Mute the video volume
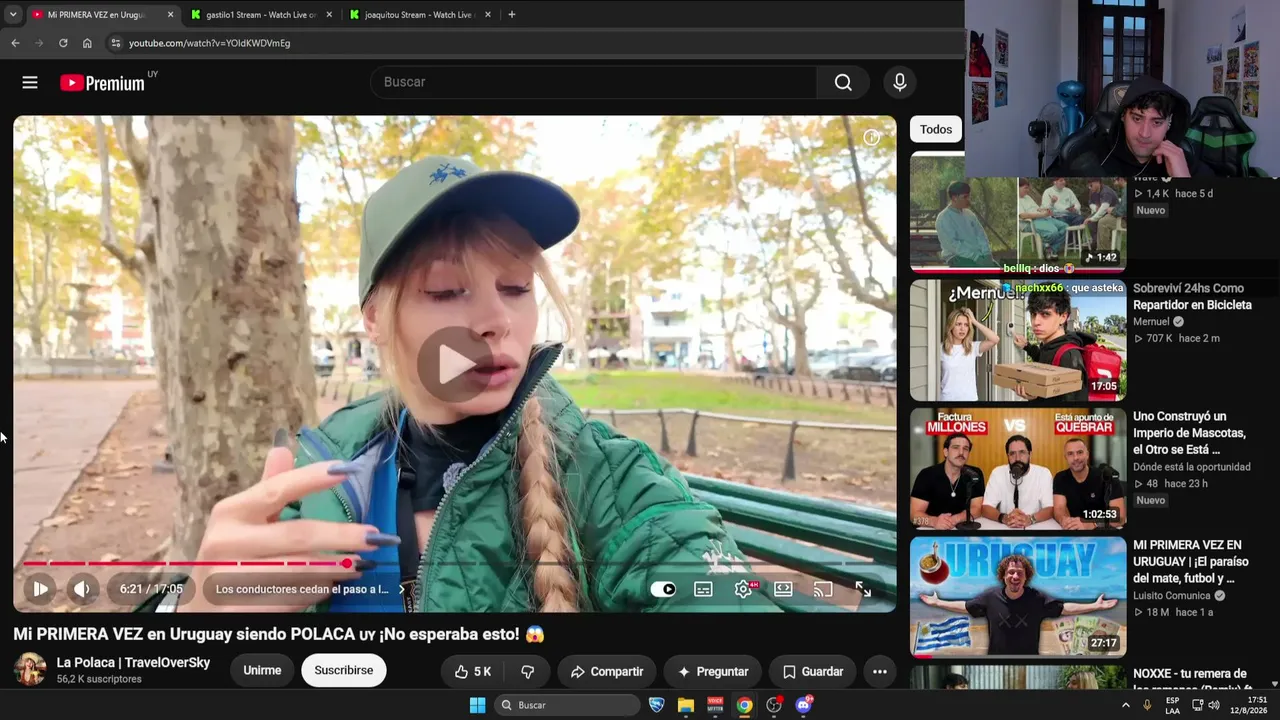Viewport: 1280px width, 720px height. 82,589
